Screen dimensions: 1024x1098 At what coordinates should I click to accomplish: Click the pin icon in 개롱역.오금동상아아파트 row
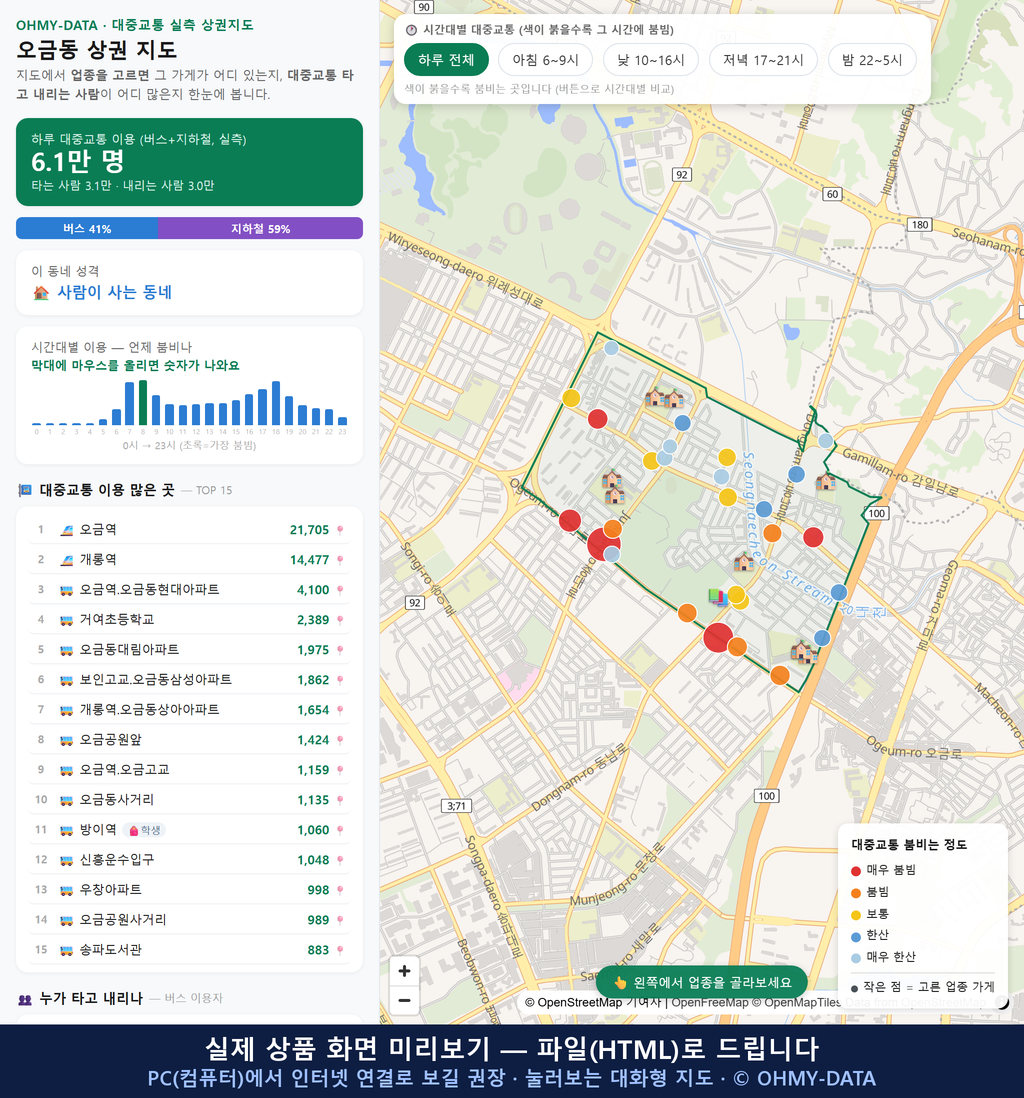(x=340, y=710)
